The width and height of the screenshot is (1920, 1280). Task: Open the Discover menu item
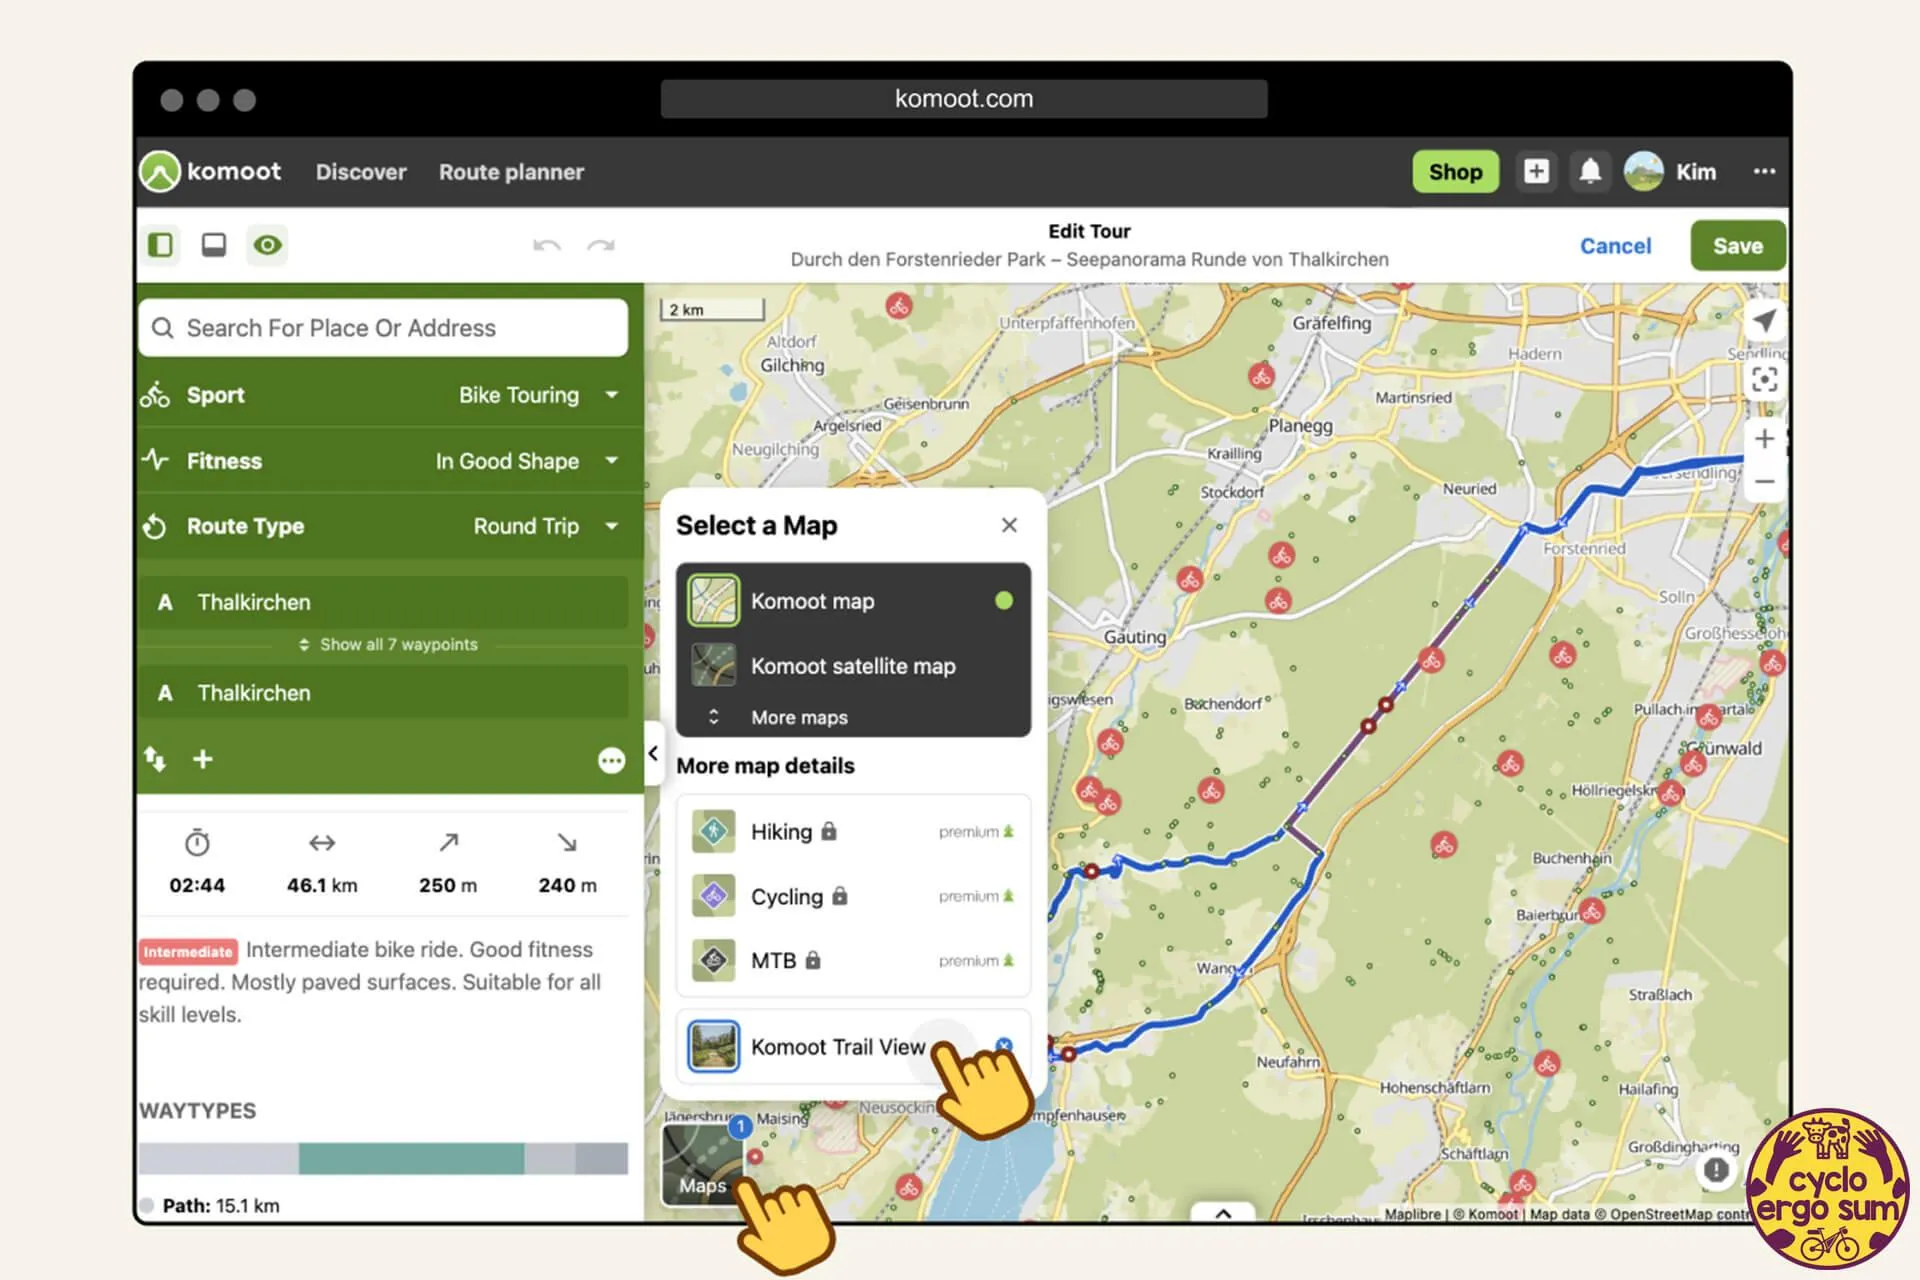361,171
